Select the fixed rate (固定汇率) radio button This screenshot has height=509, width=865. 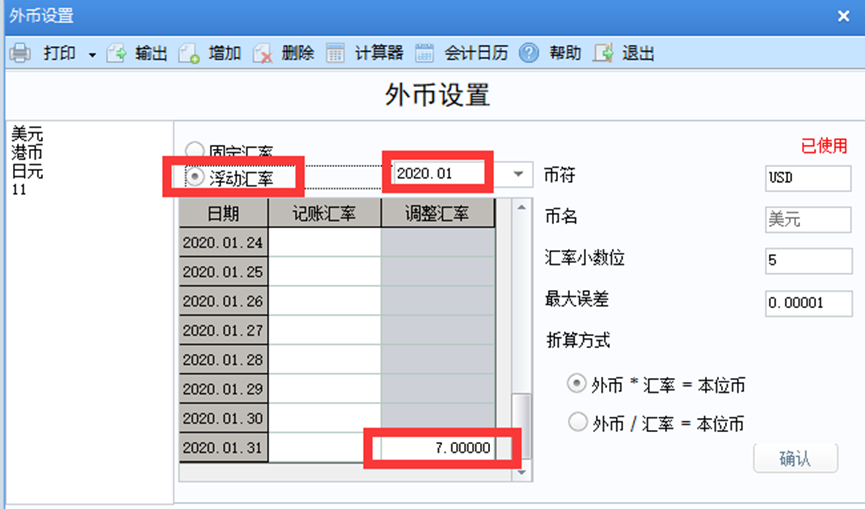tap(192, 151)
